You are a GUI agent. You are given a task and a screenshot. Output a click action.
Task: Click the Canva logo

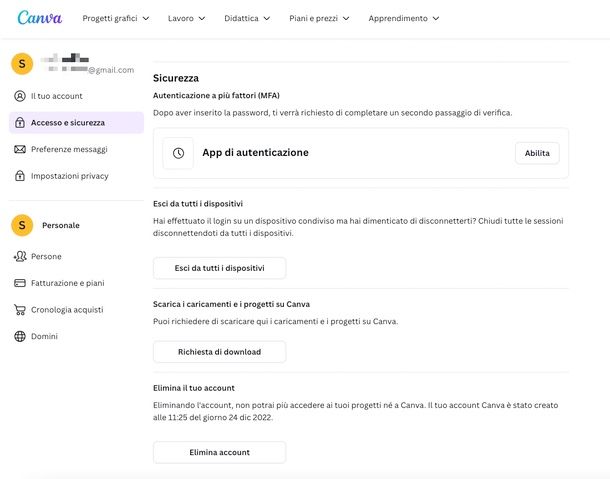tap(40, 18)
